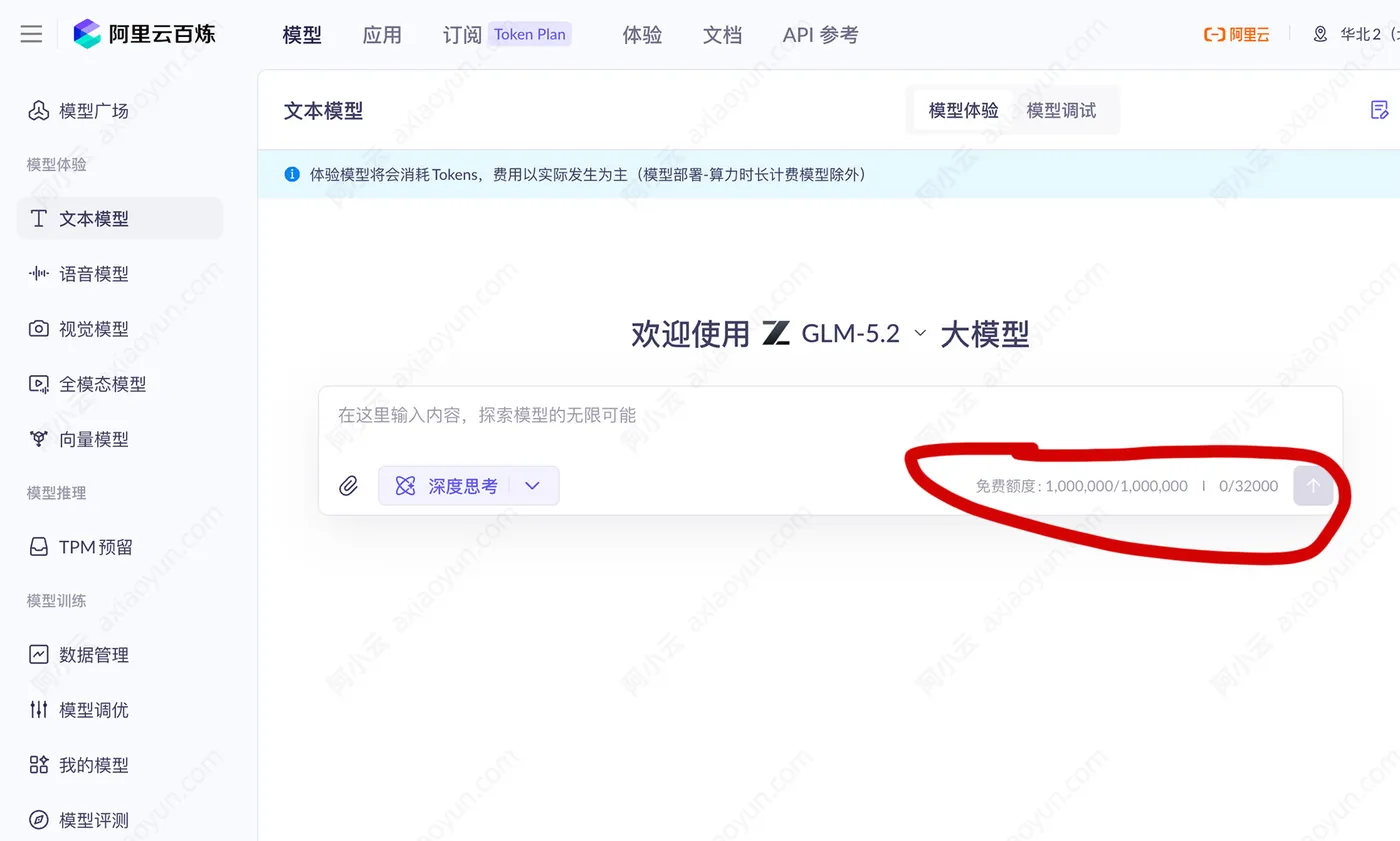Click the location pin icon
1400x841 pixels.
pos(1320,34)
